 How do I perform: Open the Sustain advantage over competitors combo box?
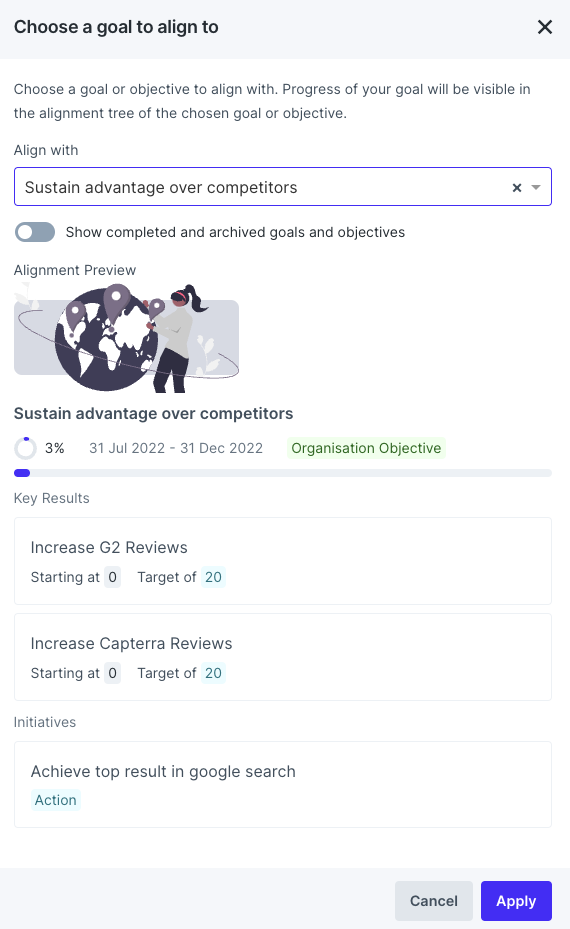(x=283, y=187)
